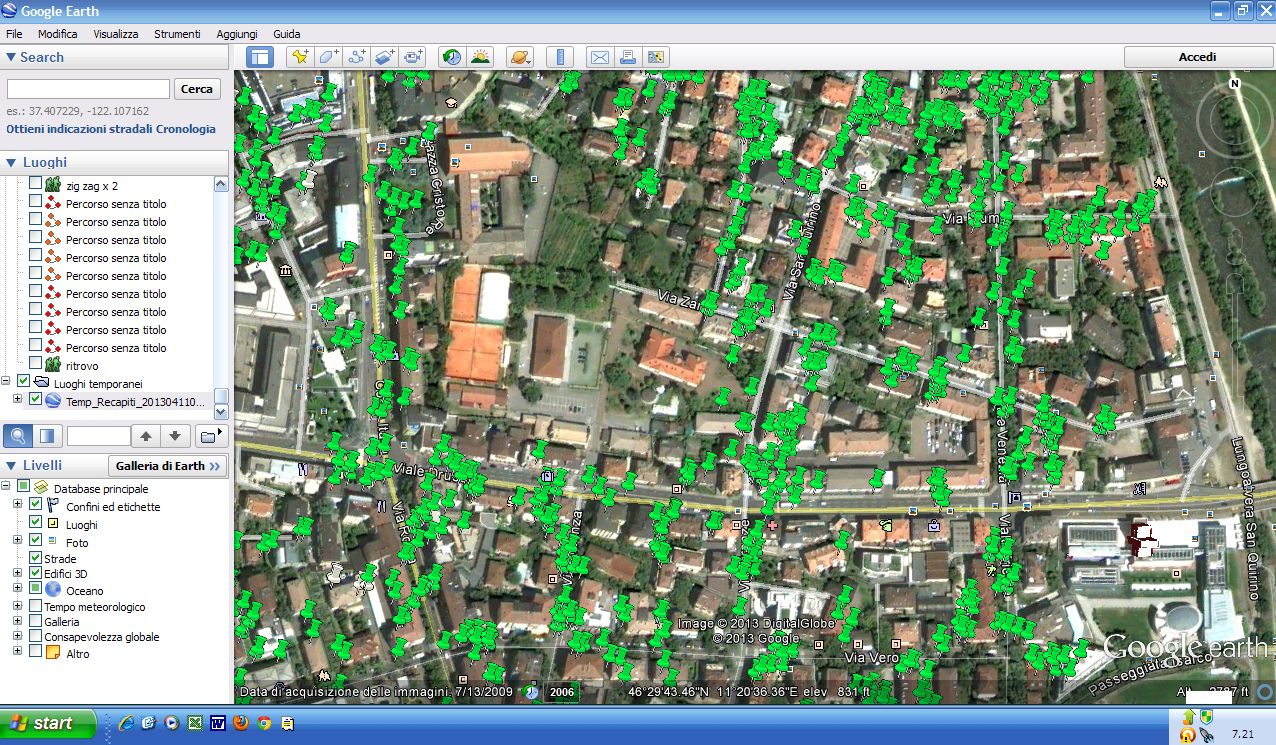Enable the Tempo meteorologico layer
Screen dimensions: 1276x745
36,606
